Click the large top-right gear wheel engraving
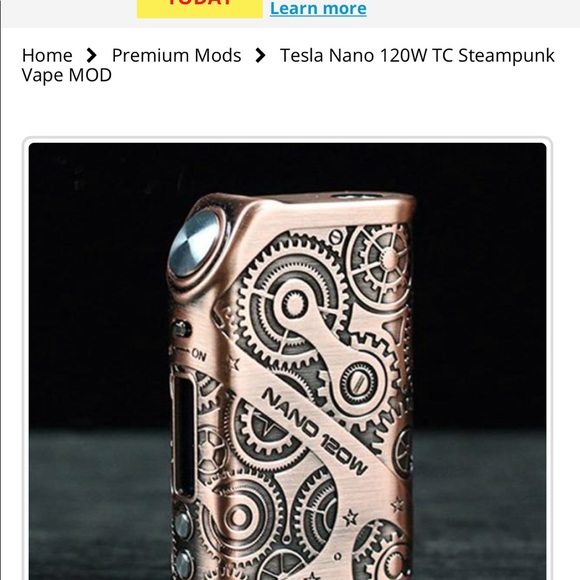The image size is (580, 580). [381, 259]
